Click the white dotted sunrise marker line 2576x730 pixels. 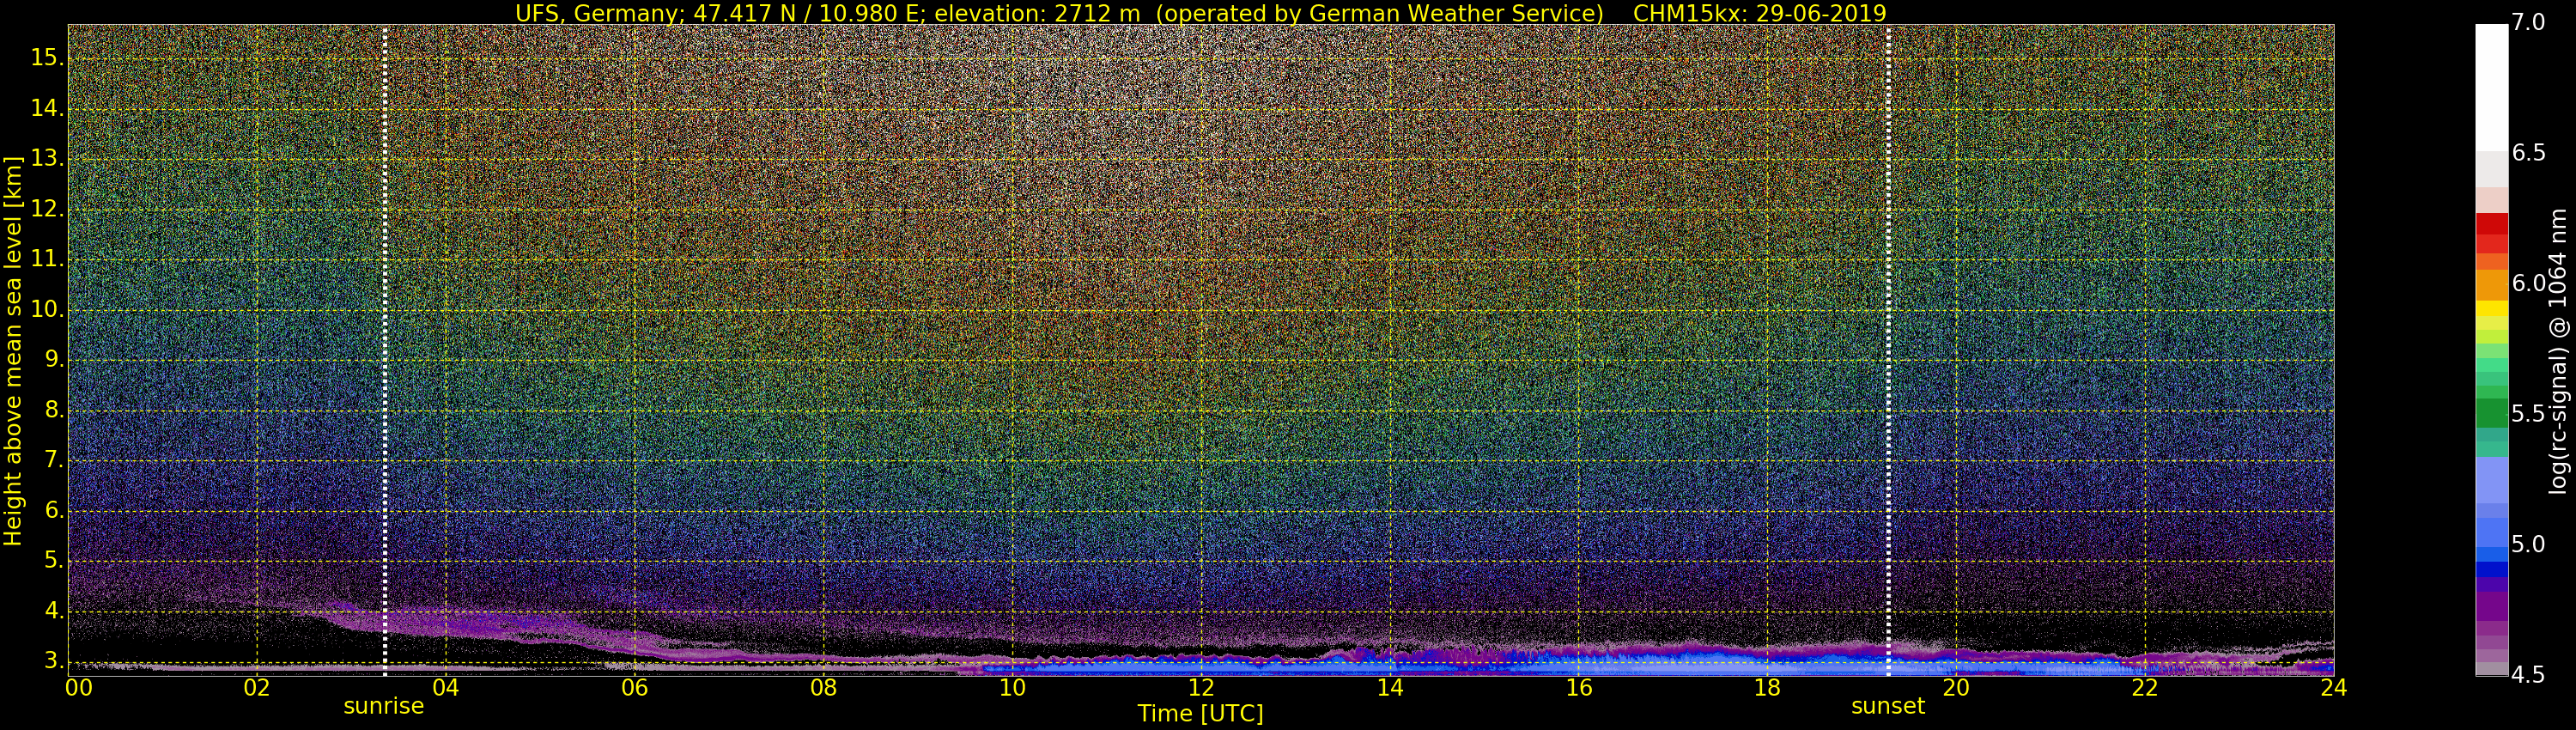click(x=385, y=350)
